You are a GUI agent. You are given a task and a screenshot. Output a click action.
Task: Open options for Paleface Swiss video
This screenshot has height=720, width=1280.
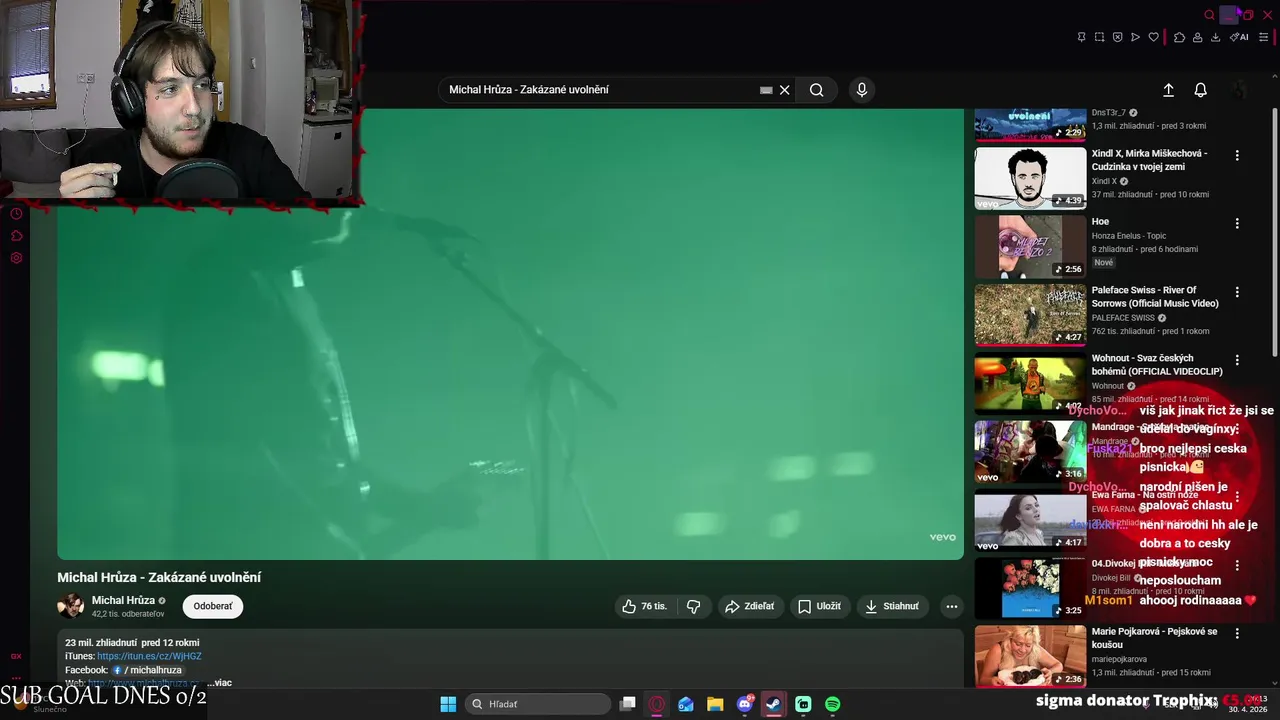click(1237, 292)
